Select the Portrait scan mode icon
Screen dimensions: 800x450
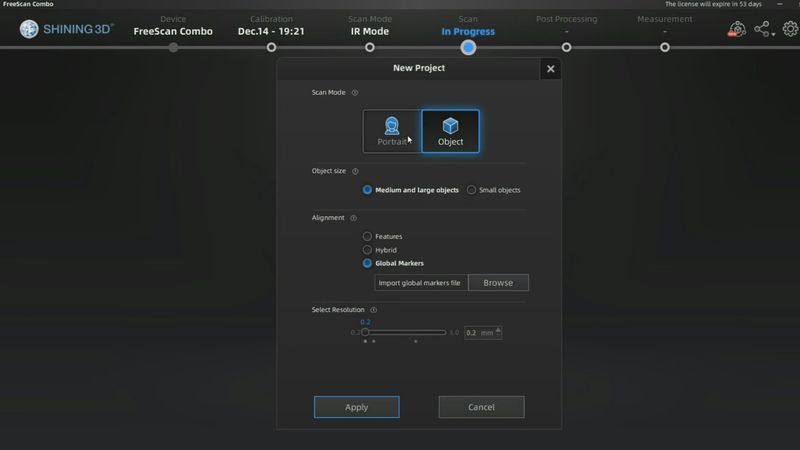point(392,130)
